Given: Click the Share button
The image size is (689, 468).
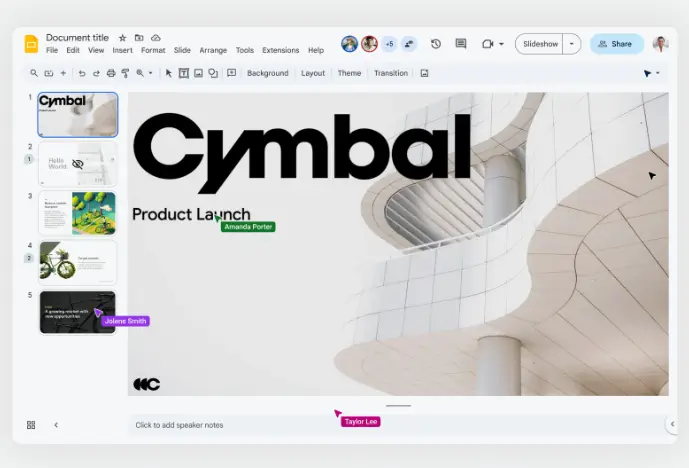Looking at the screenshot, I should (616, 44).
